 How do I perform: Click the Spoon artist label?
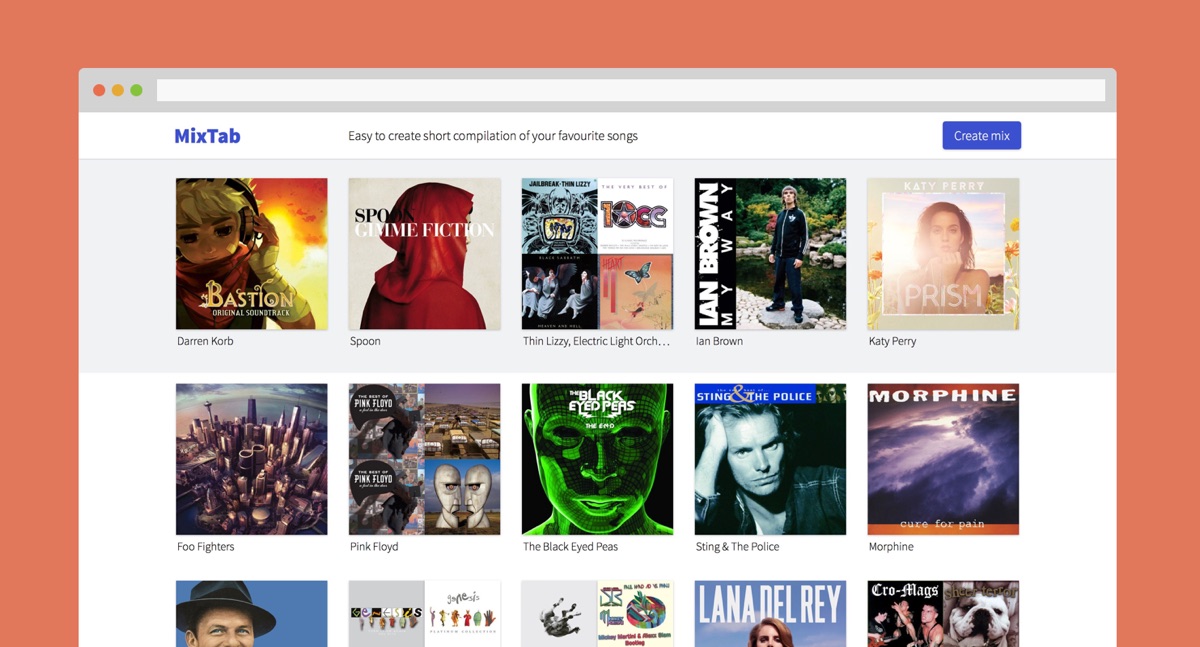(365, 341)
